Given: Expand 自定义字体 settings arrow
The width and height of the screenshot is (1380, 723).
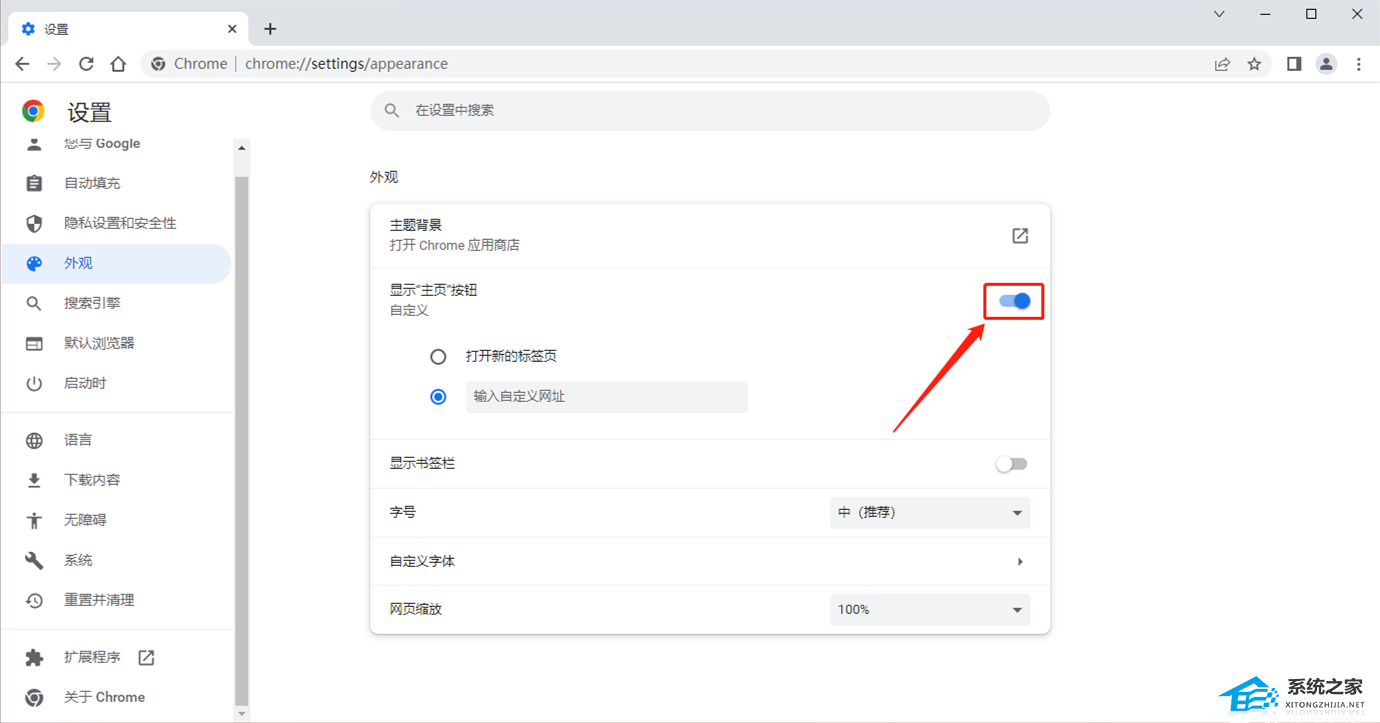Looking at the screenshot, I should point(1020,562).
